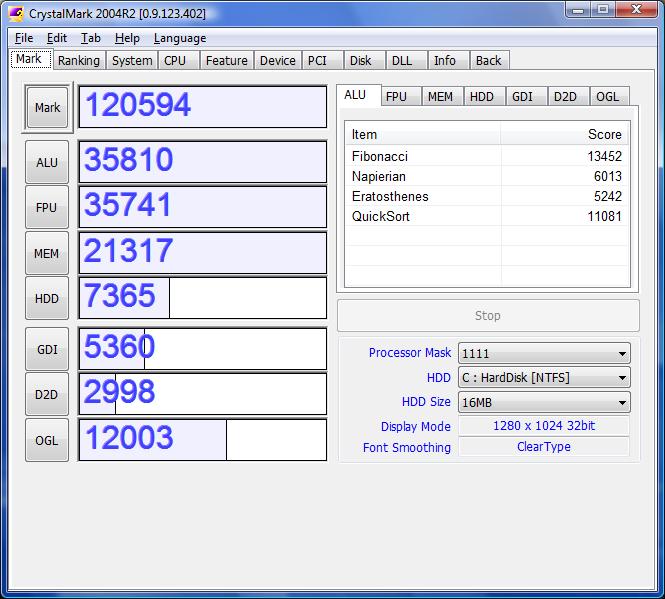The image size is (665, 599).
Task: Run all benchmarks with Mark button
Action: [x=47, y=108]
